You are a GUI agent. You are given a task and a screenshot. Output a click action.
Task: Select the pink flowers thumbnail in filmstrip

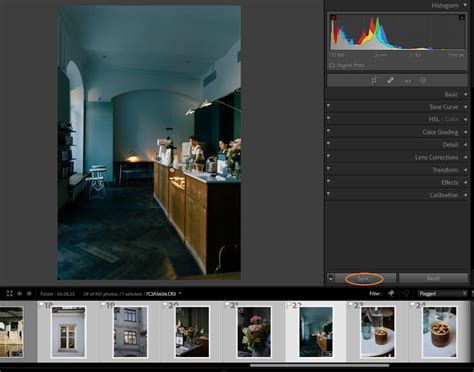click(x=254, y=332)
